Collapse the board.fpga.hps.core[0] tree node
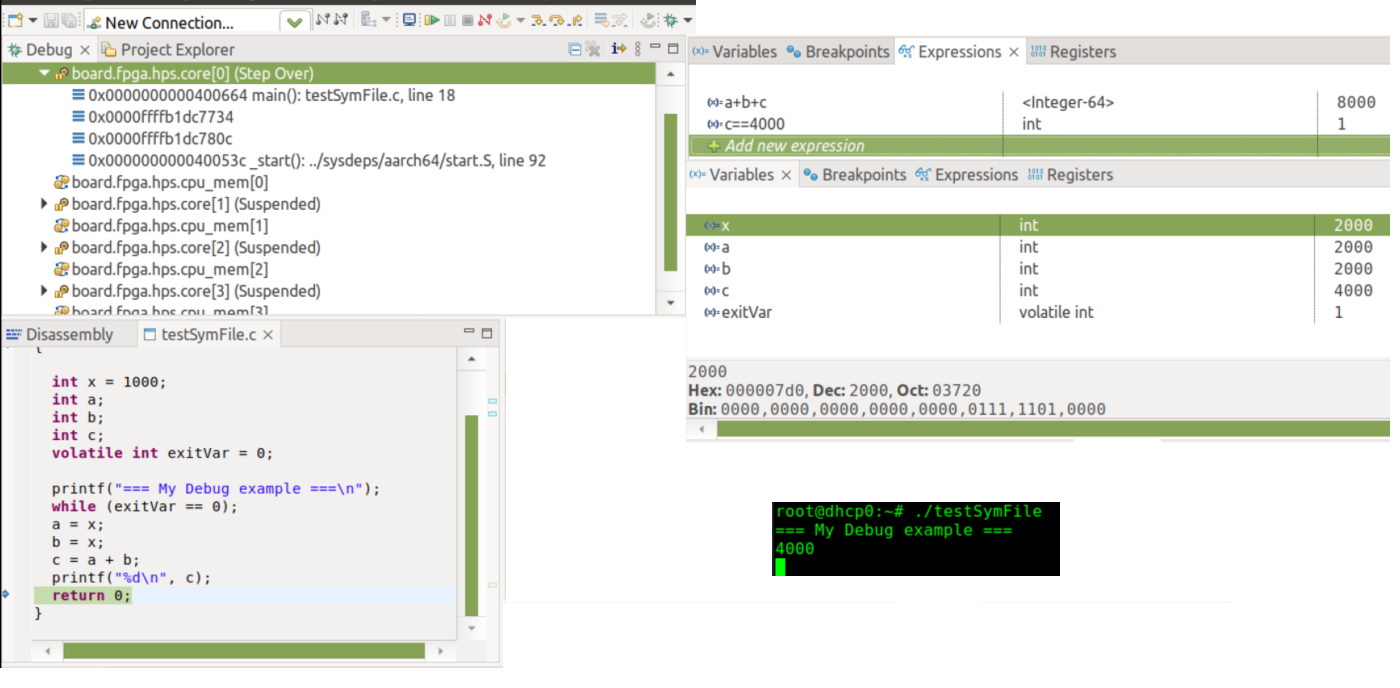Viewport: 1400px width, 688px height. 44,73
